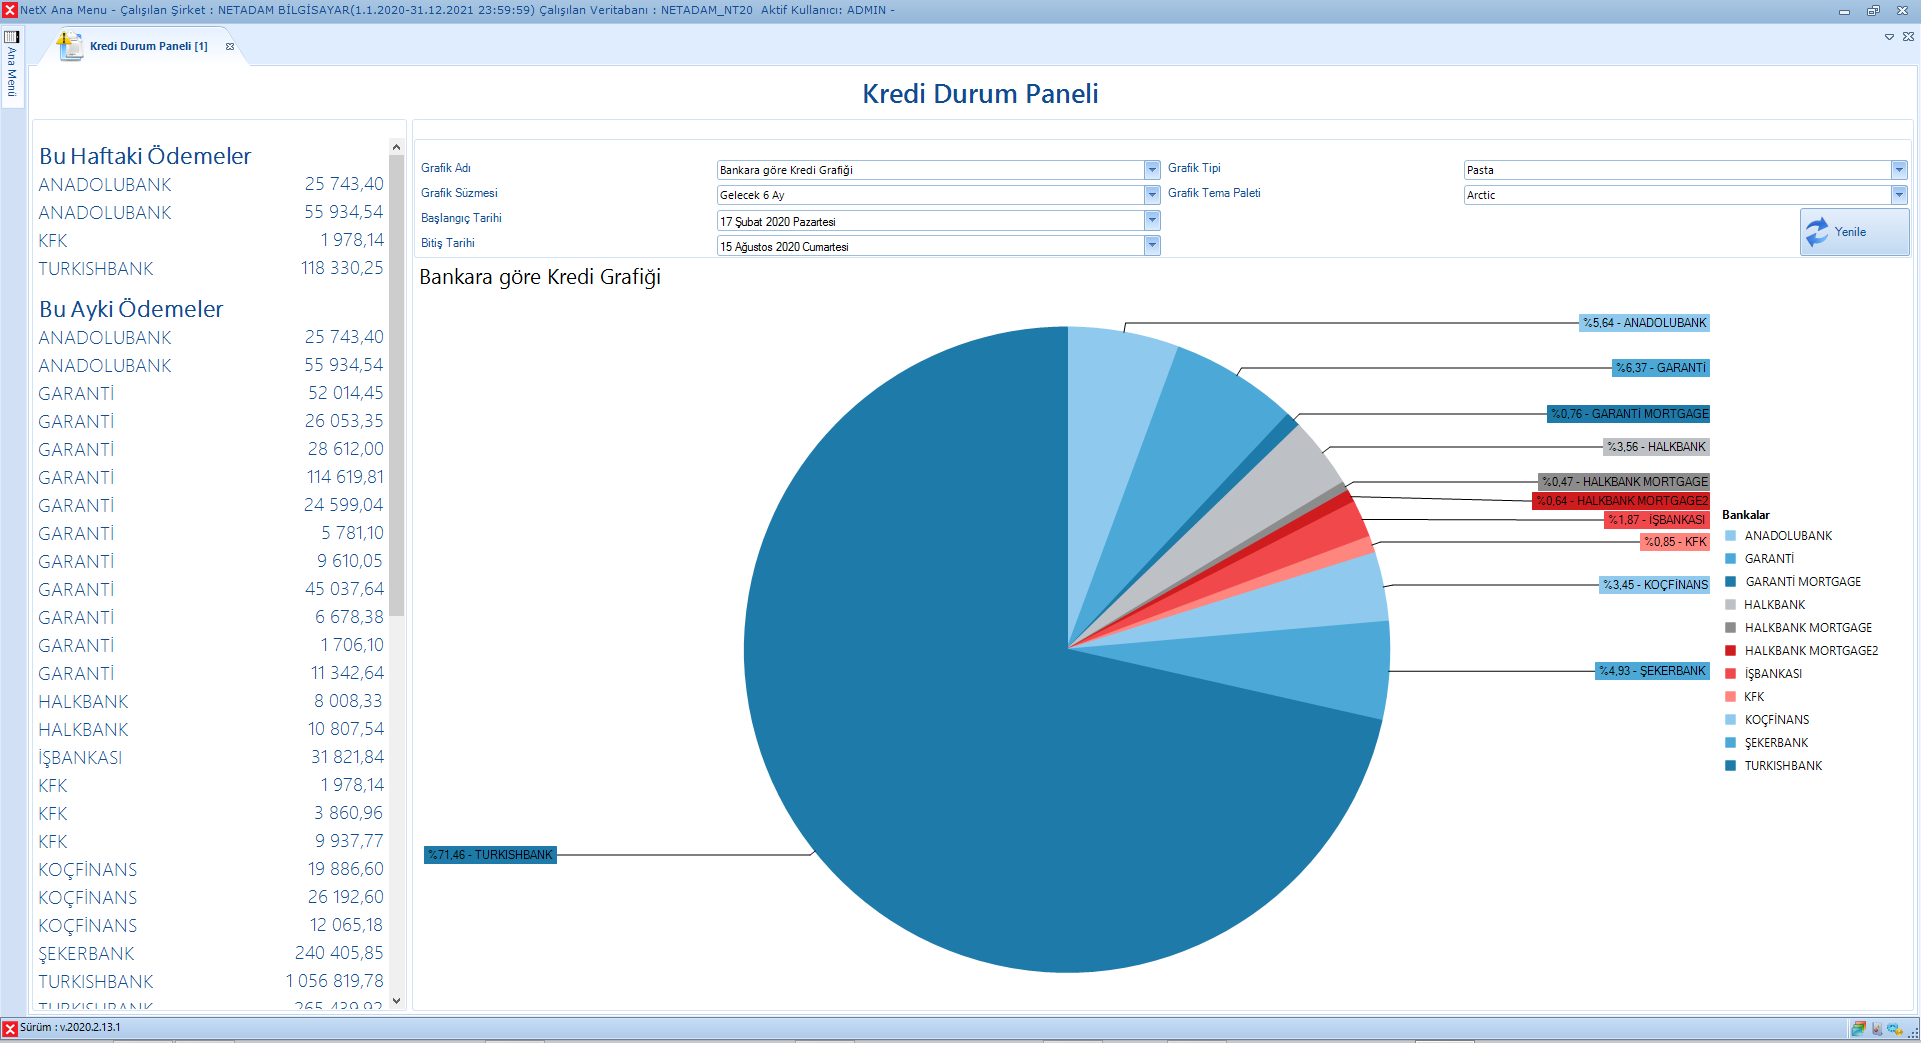Screen dimensions: 1921x1043
Task: Switch to the Kredi Durum Paneli [1] tab
Action: [149, 46]
